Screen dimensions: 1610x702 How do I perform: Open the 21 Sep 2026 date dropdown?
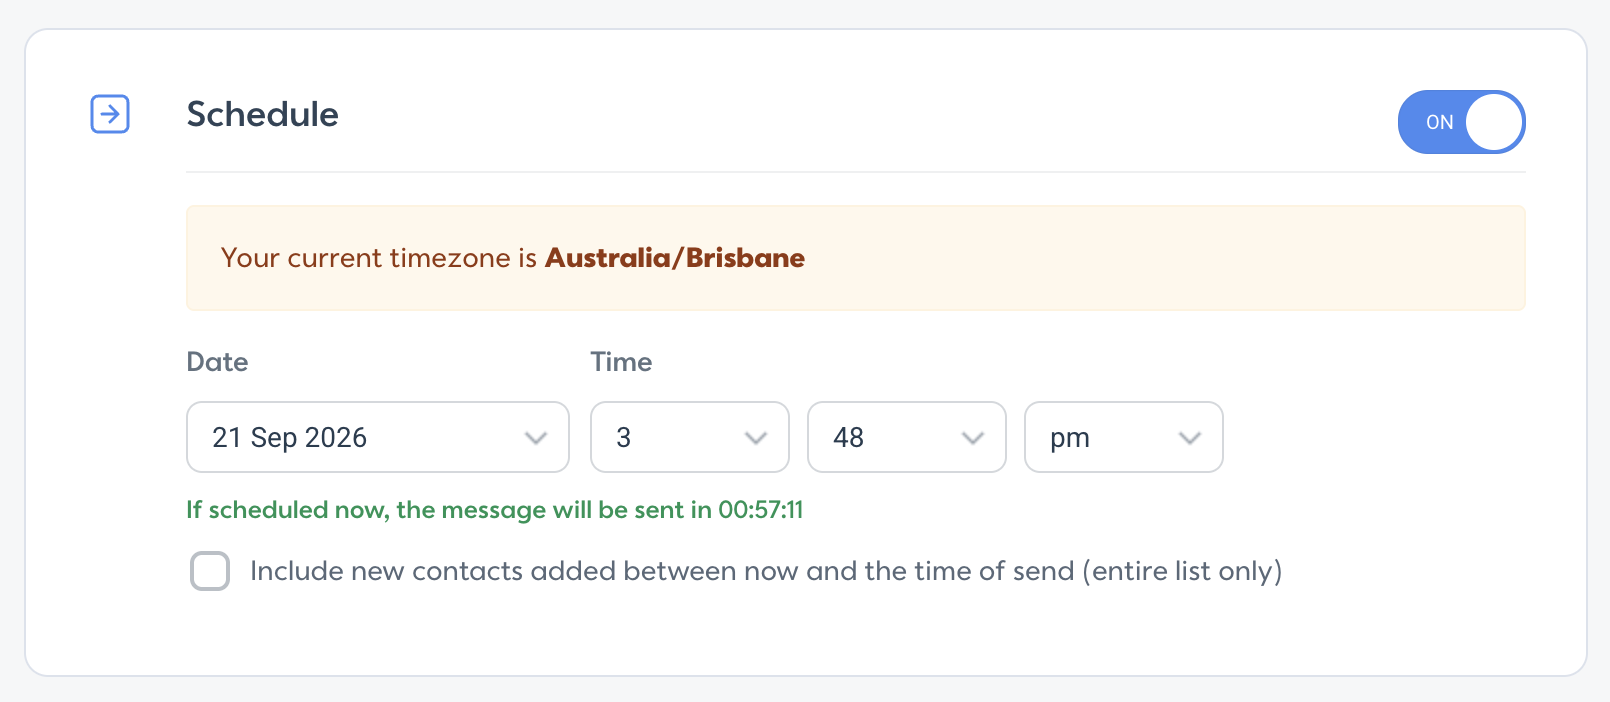click(x=378, y=437)
